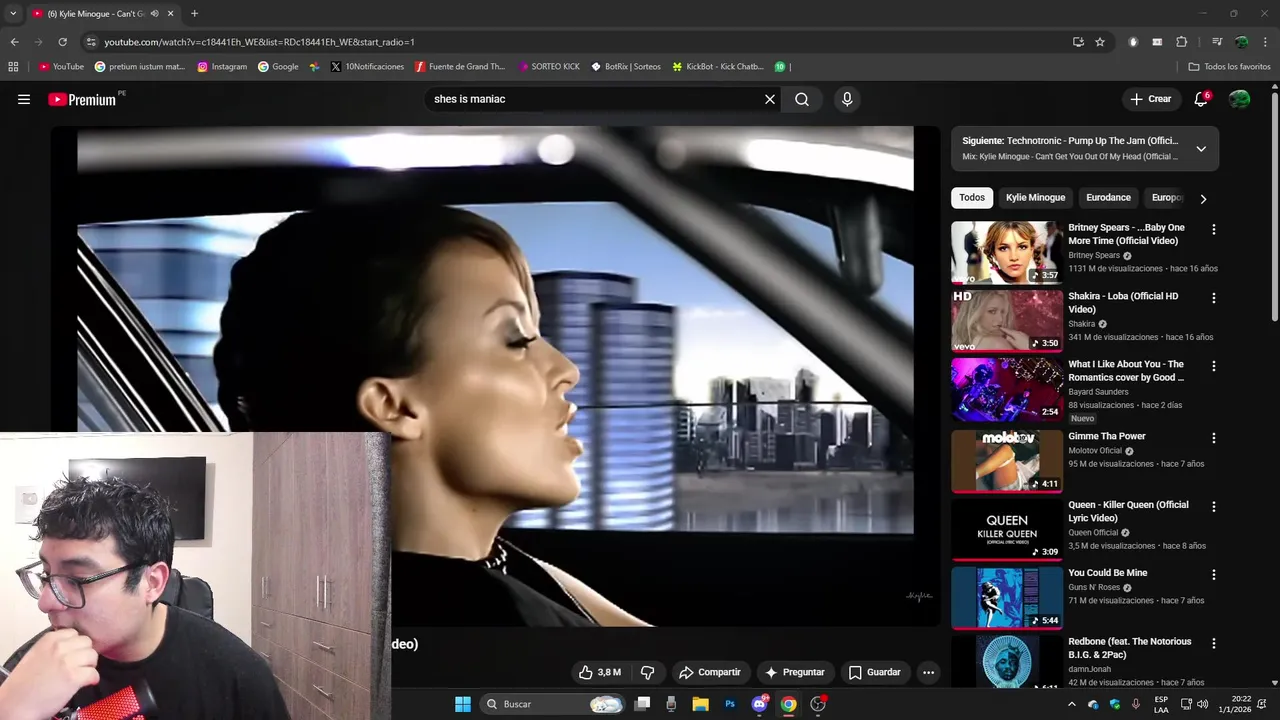This screenshot has width=1280, height=720.
Task: Open the Windows Start menu
Action: point(463,704)
